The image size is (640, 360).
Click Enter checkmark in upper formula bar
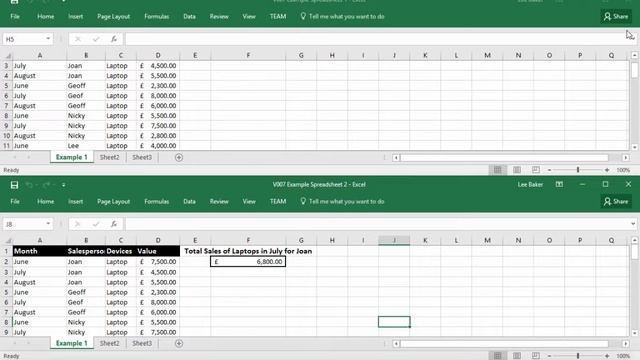(x=96, y=39)
